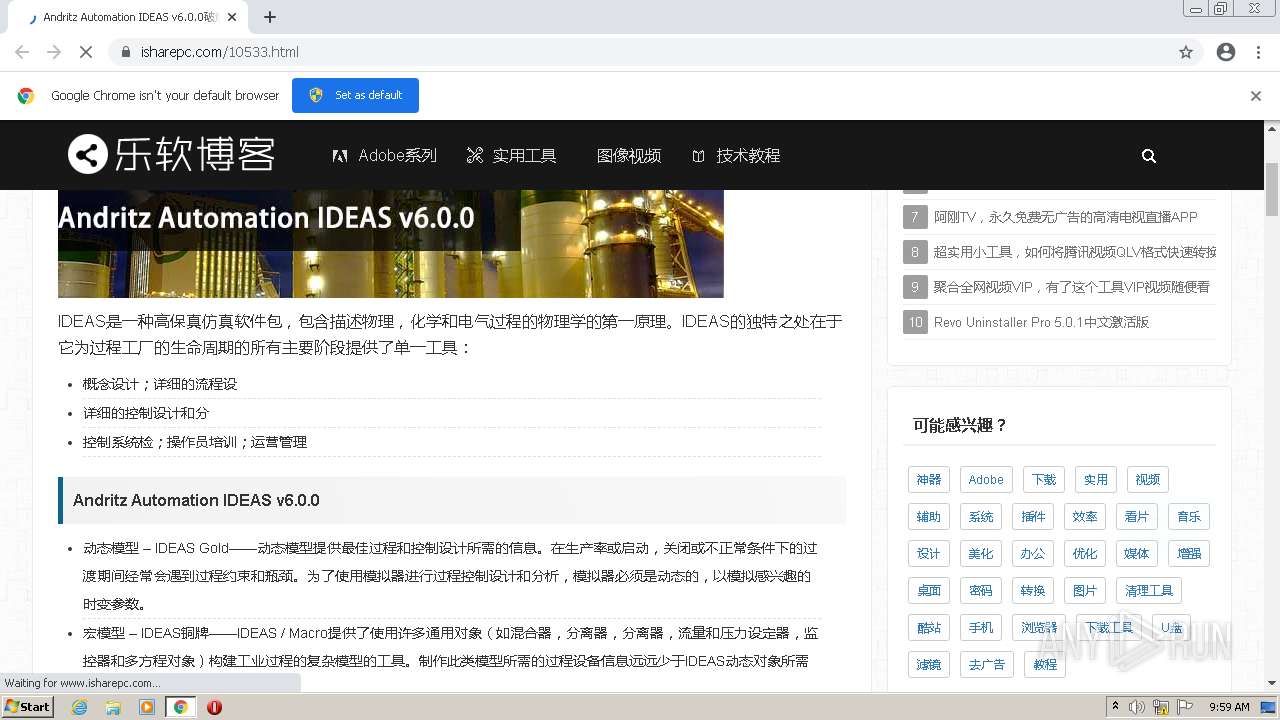
Task: Bookmark this page with the star icon
Action: coord(1186,52)
